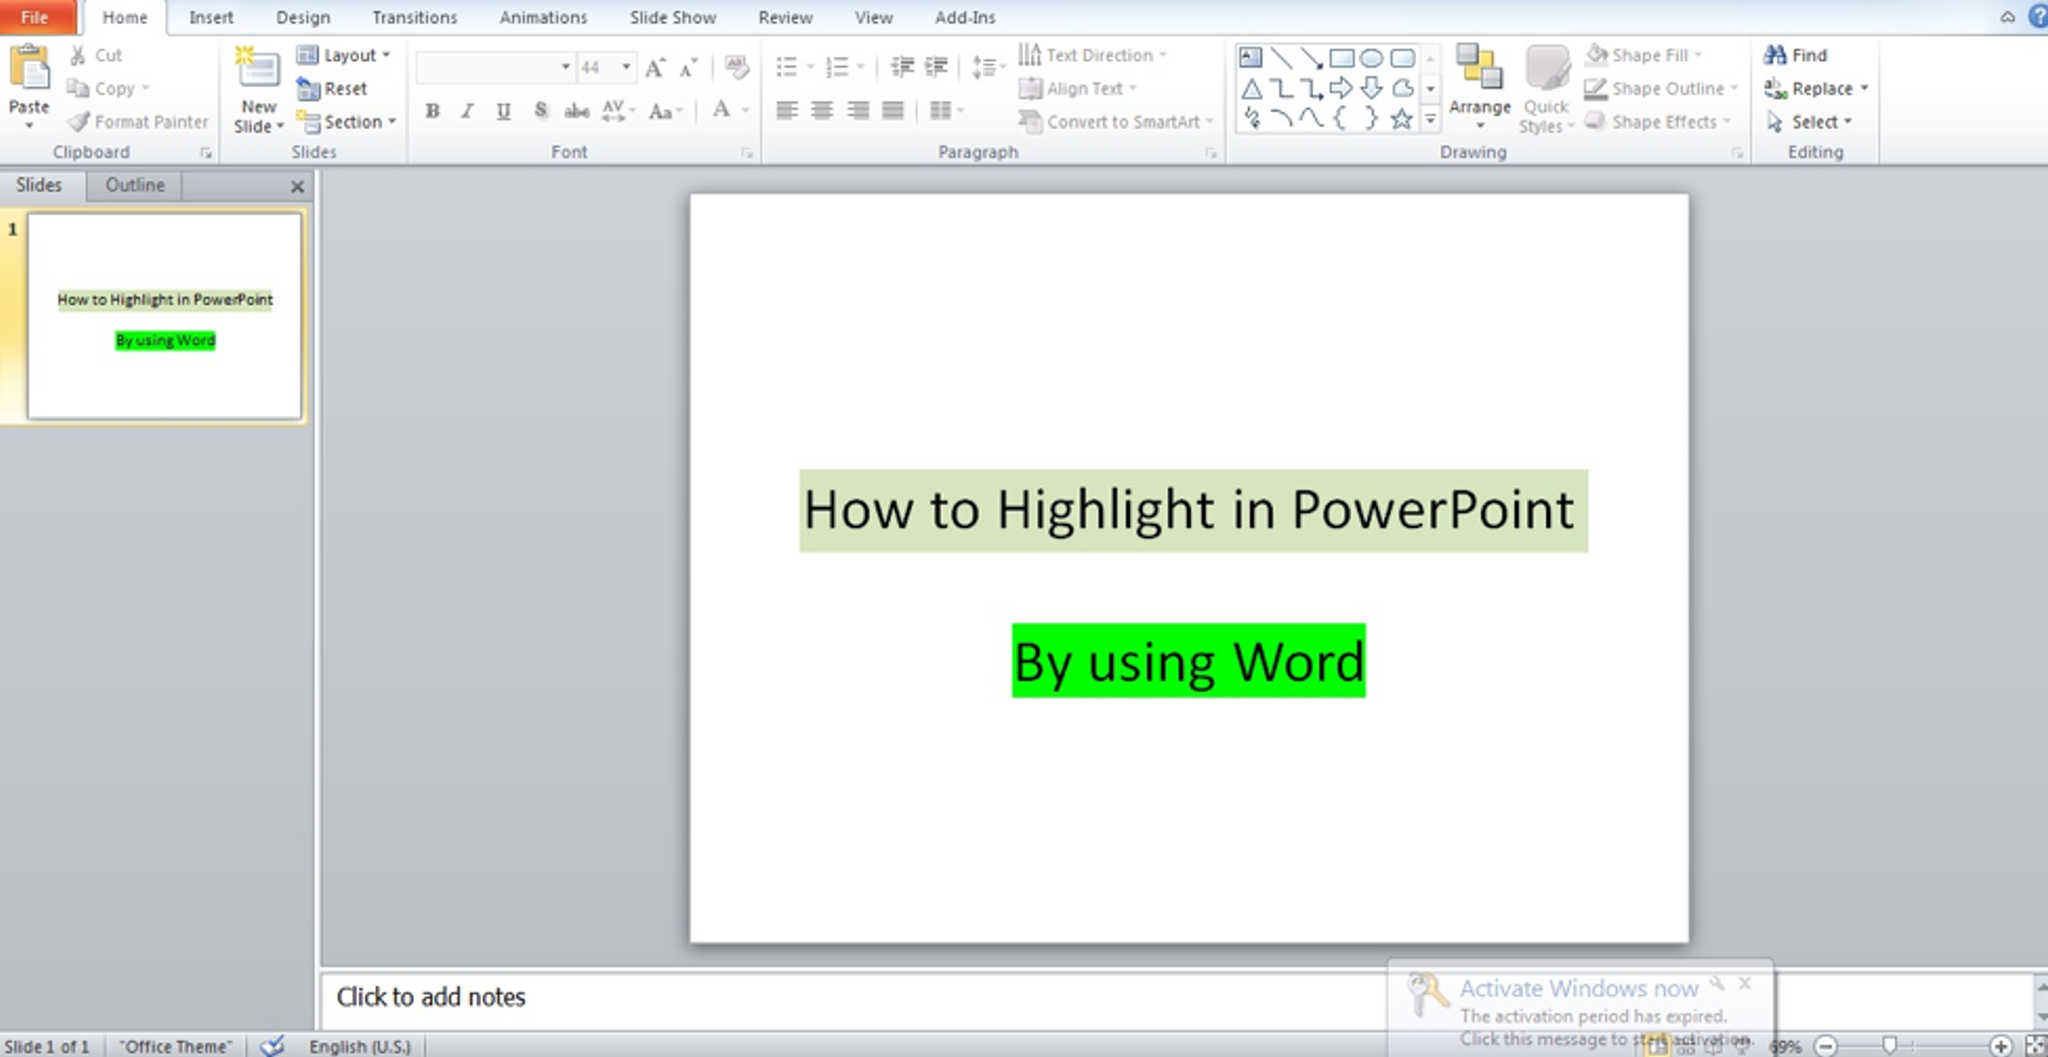Click the Find binoculars icon
Screen dimensions: 2048x1057
pos(1775,55)
